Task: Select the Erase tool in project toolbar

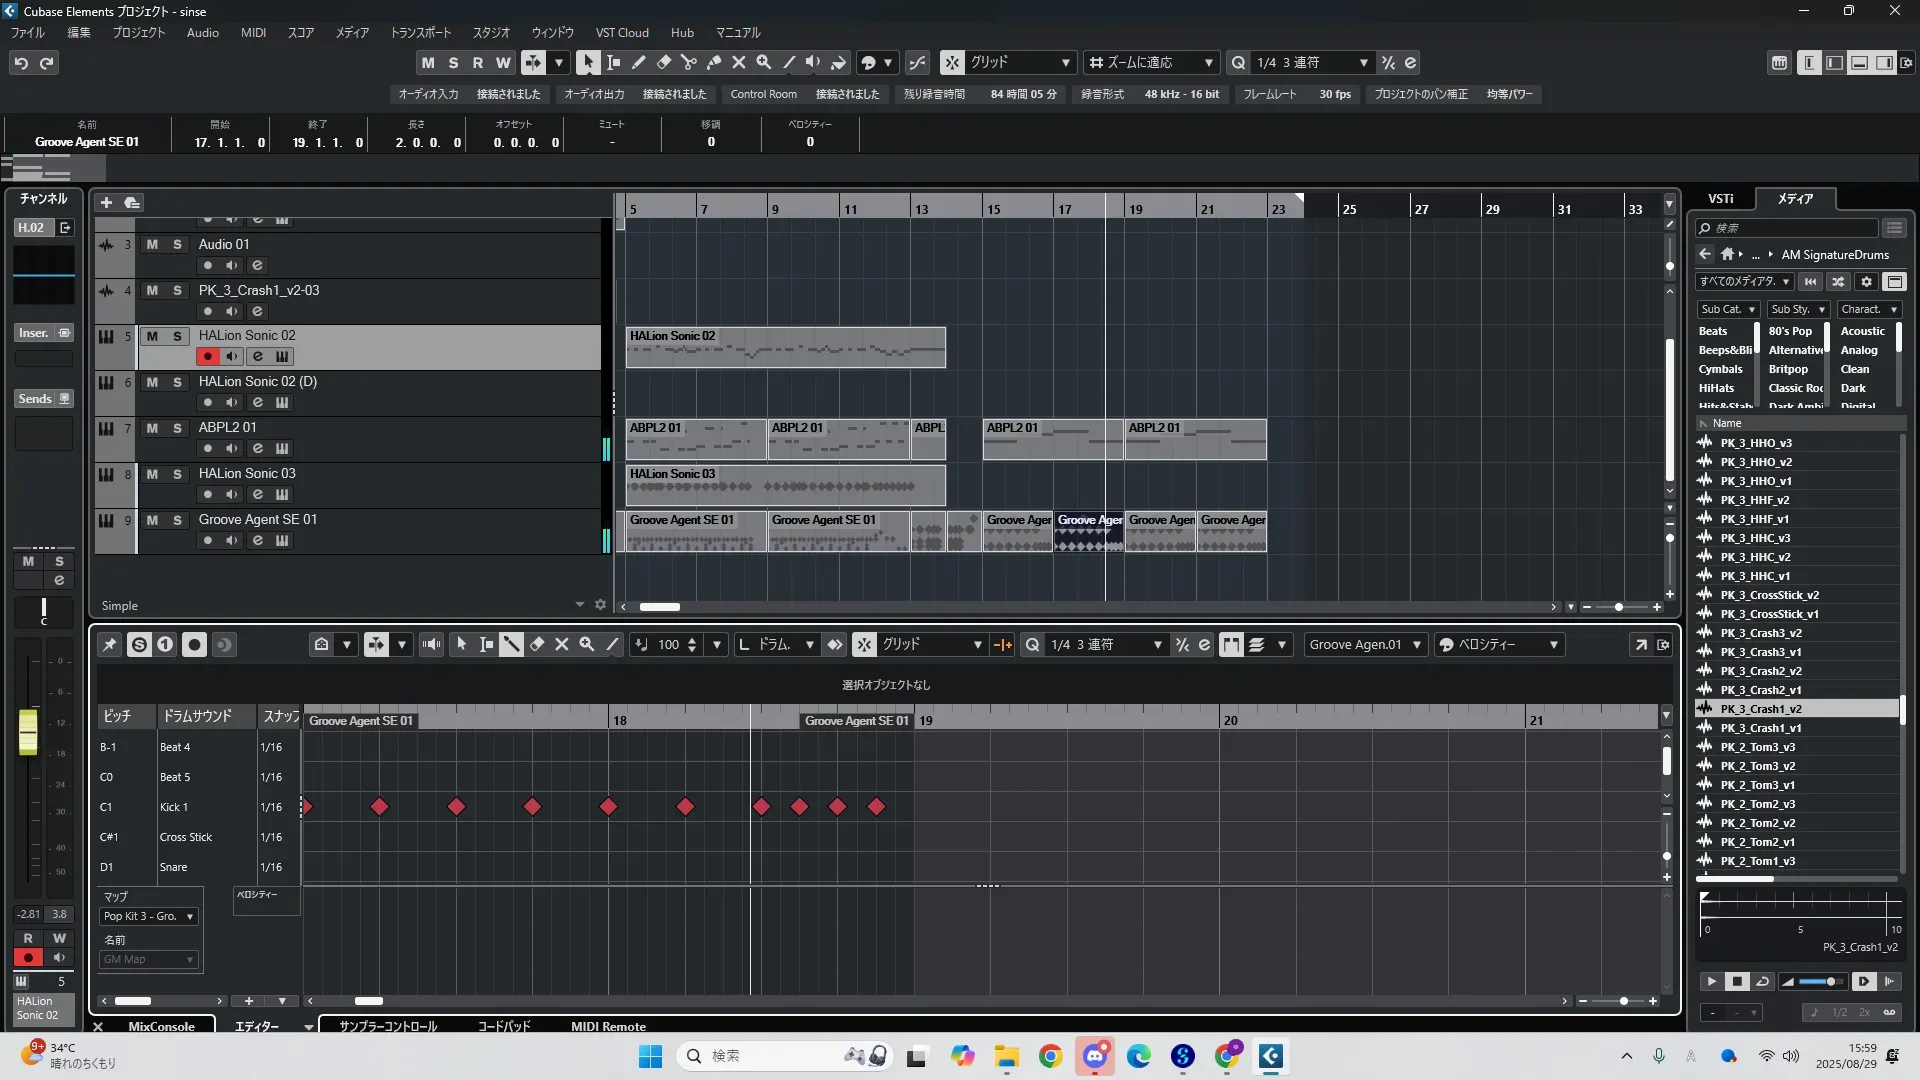Action: (663, 62)
